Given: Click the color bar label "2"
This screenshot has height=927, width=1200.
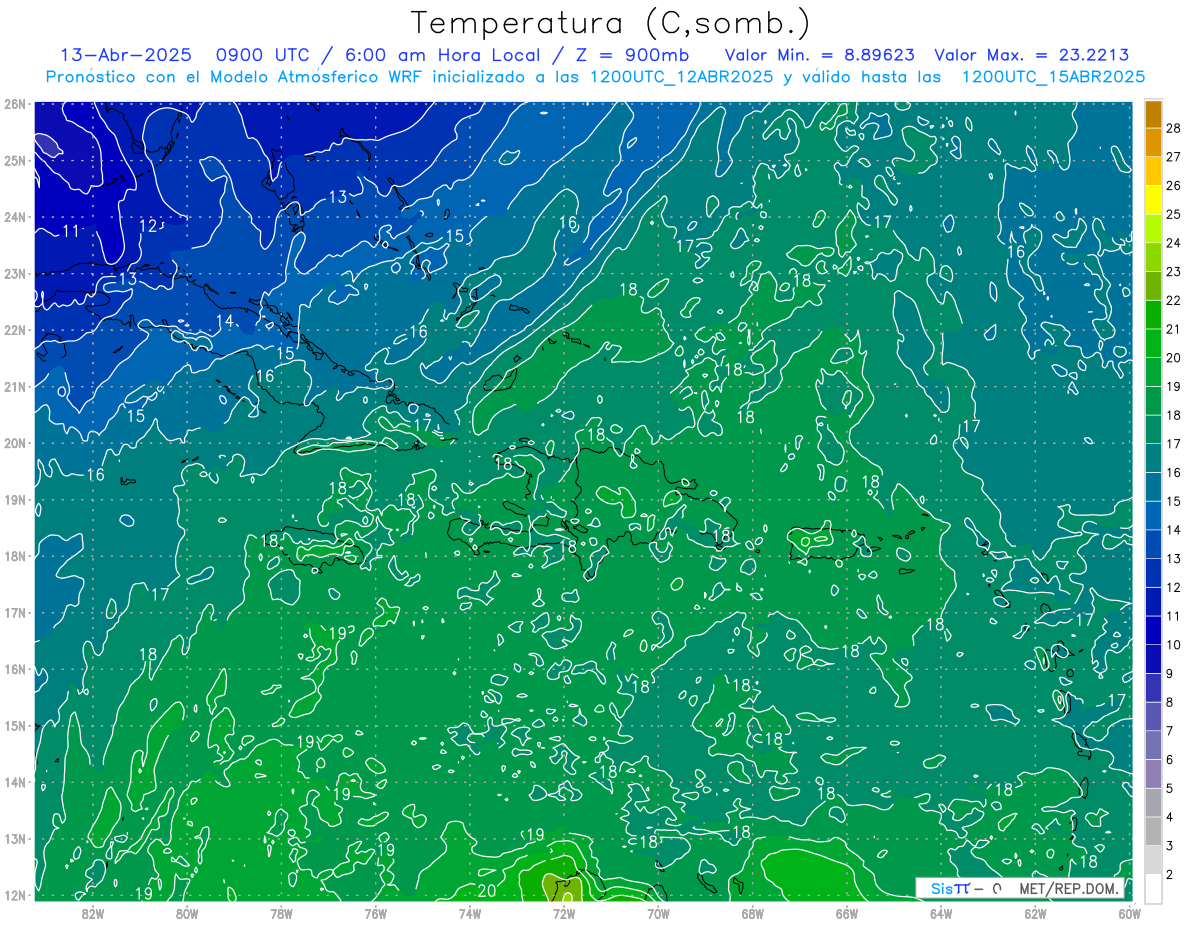Looking at the screenshot, I should pos(1170,874).
